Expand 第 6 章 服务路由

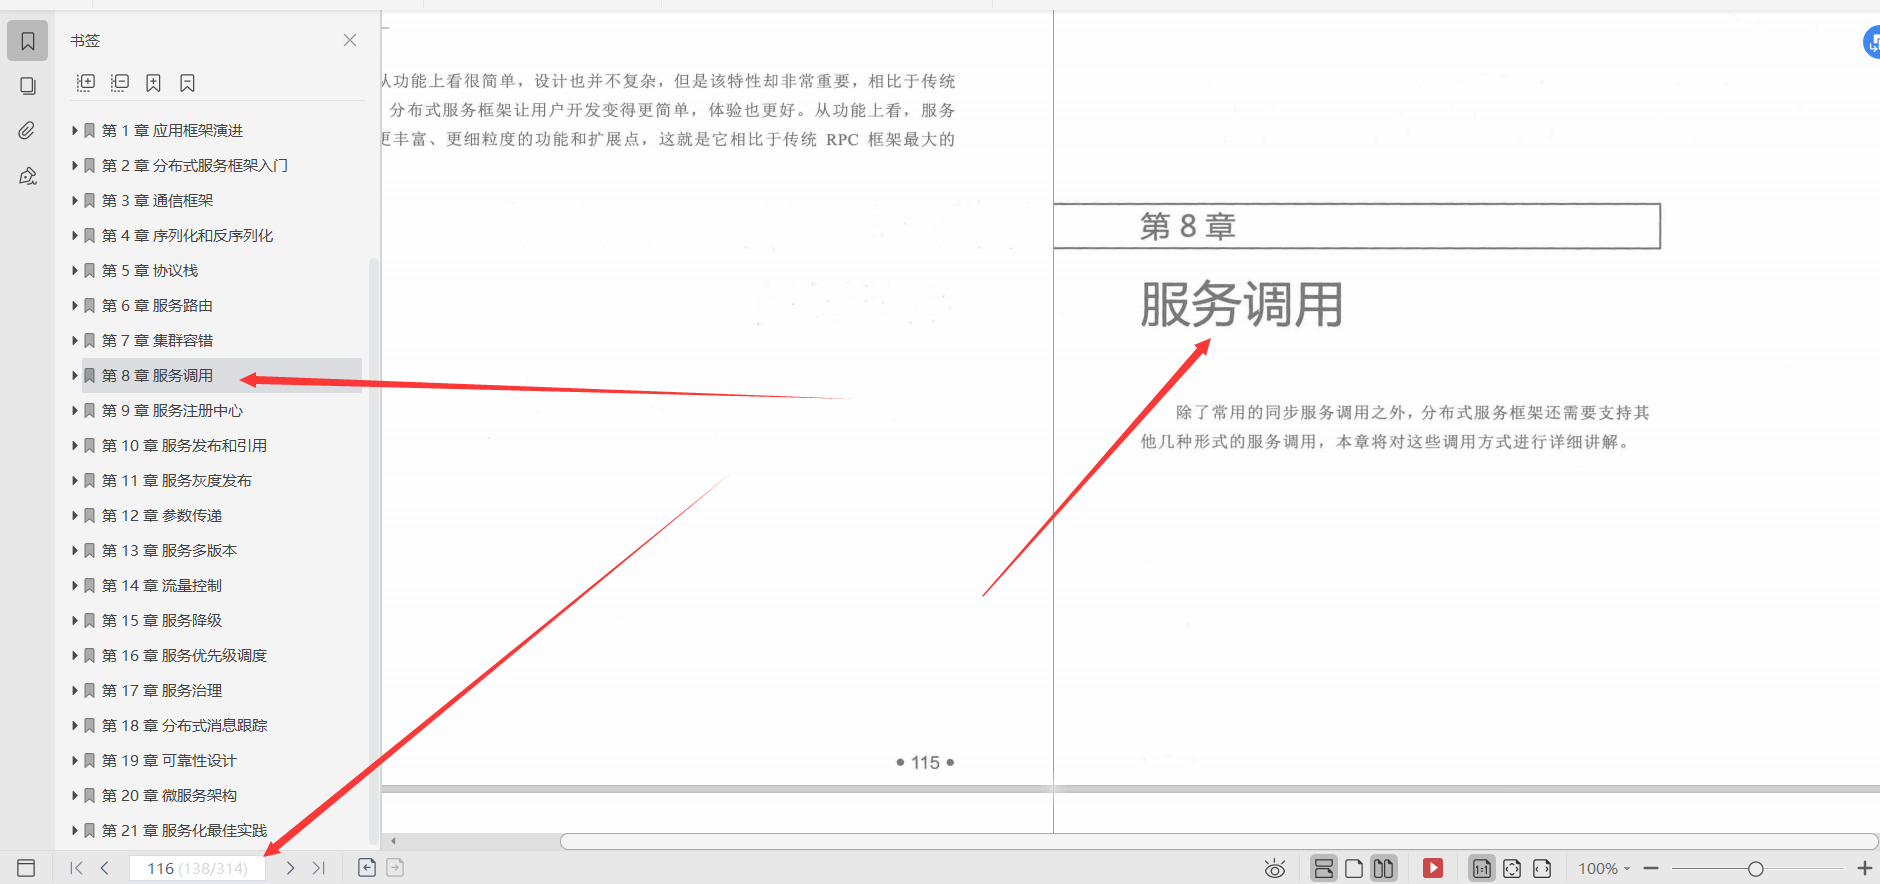(74, 306)
